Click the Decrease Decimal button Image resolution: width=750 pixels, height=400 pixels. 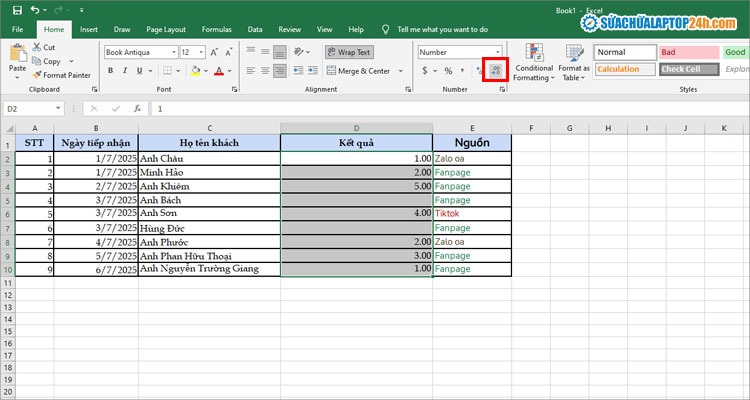click(x=495, y=71)
